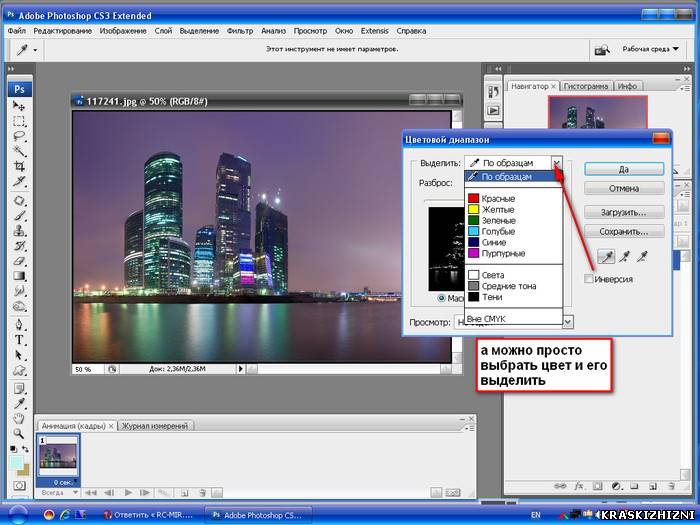Screen dimensions: 700x525
Task: Select animation frame 1 thumbnail
Action: (x=58, y=455)
